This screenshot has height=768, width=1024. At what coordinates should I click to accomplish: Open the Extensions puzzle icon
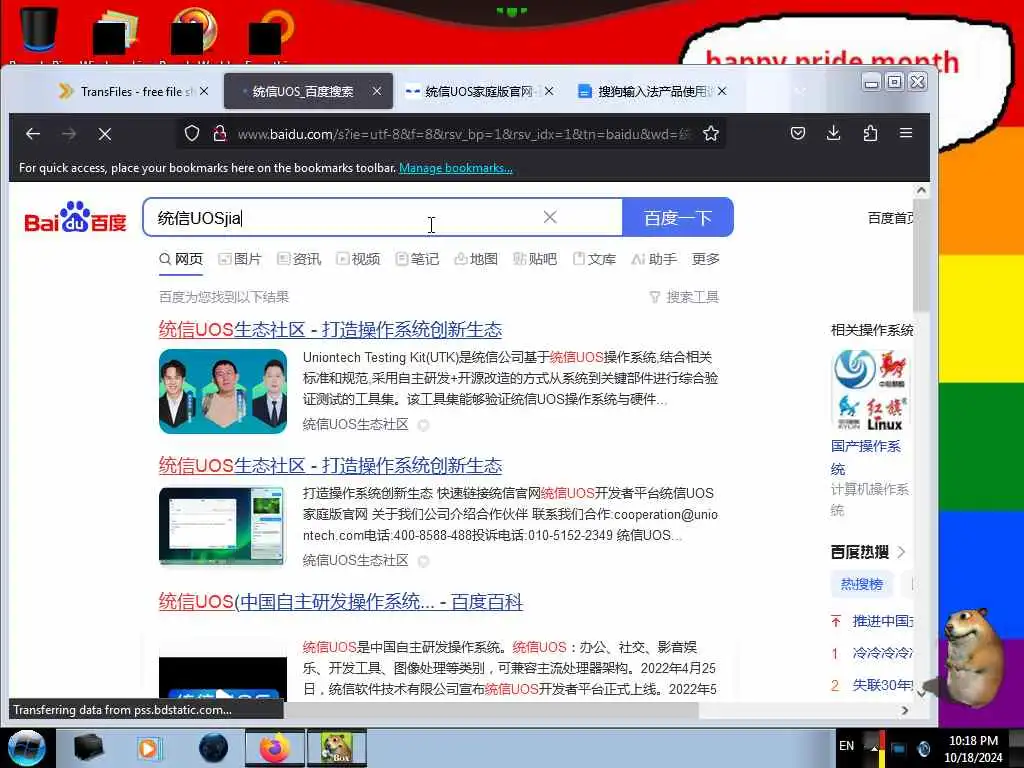(870, 133)
